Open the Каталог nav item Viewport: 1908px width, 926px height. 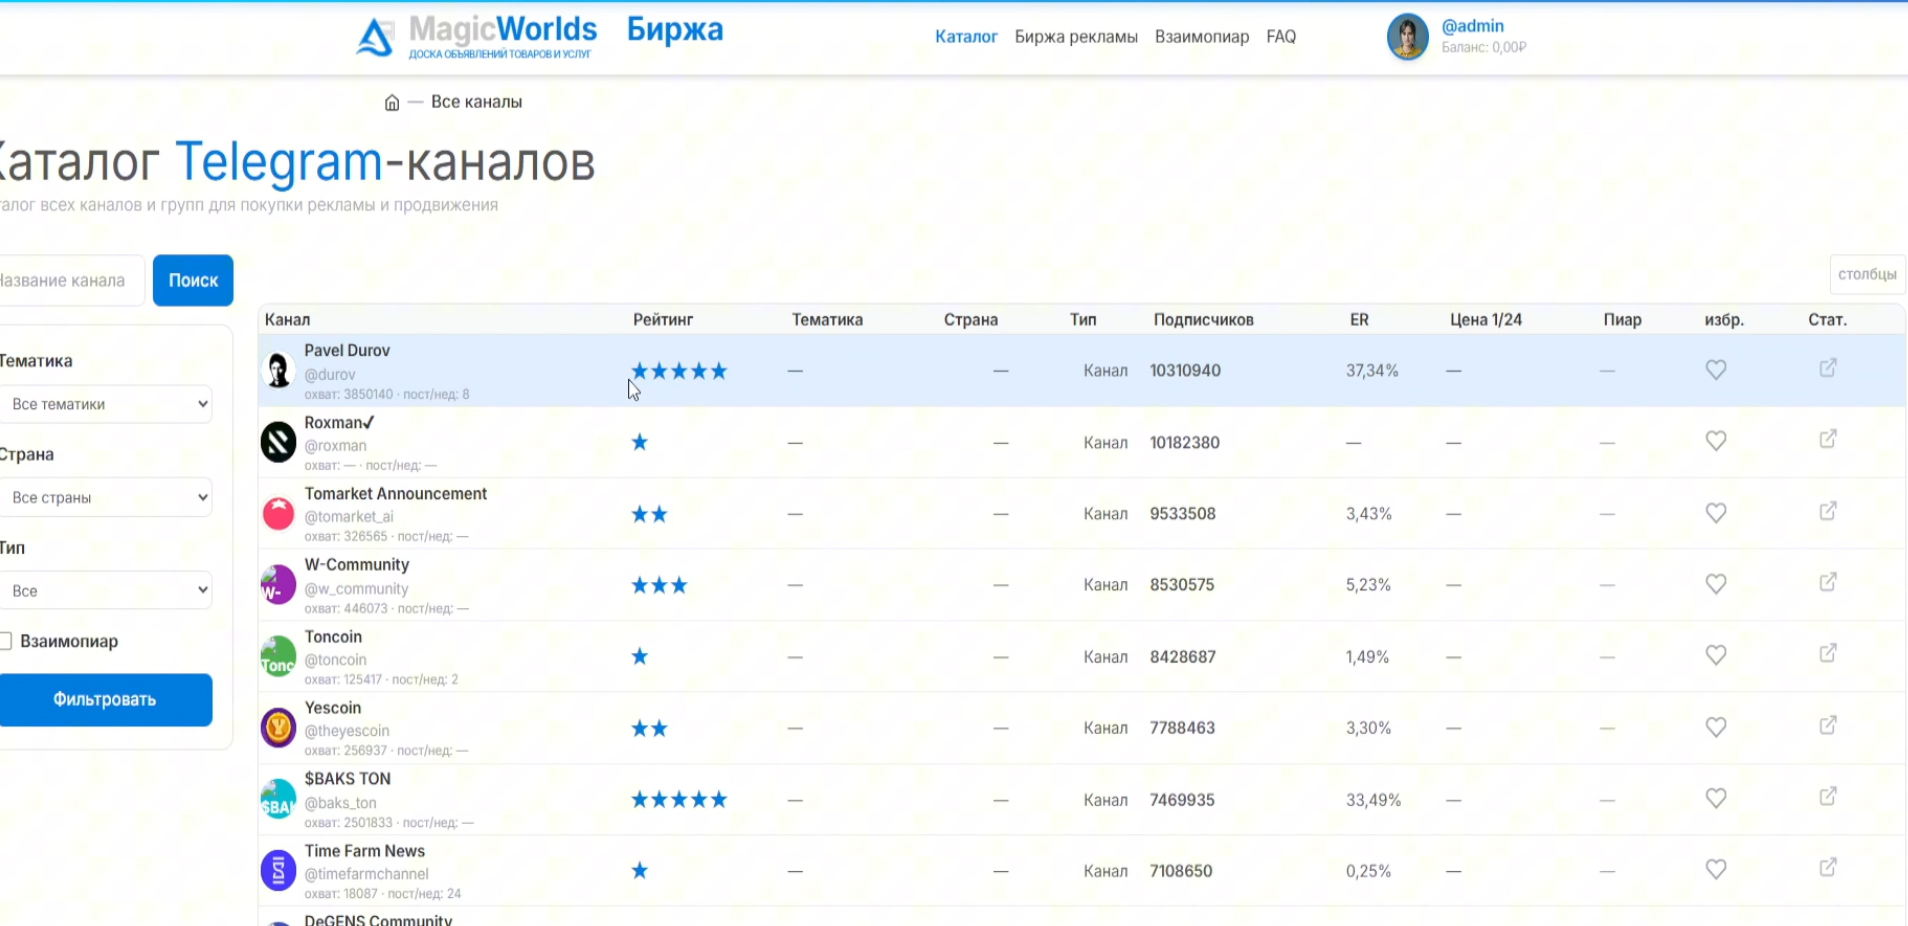pyautogui.click(x=966, y=37)
